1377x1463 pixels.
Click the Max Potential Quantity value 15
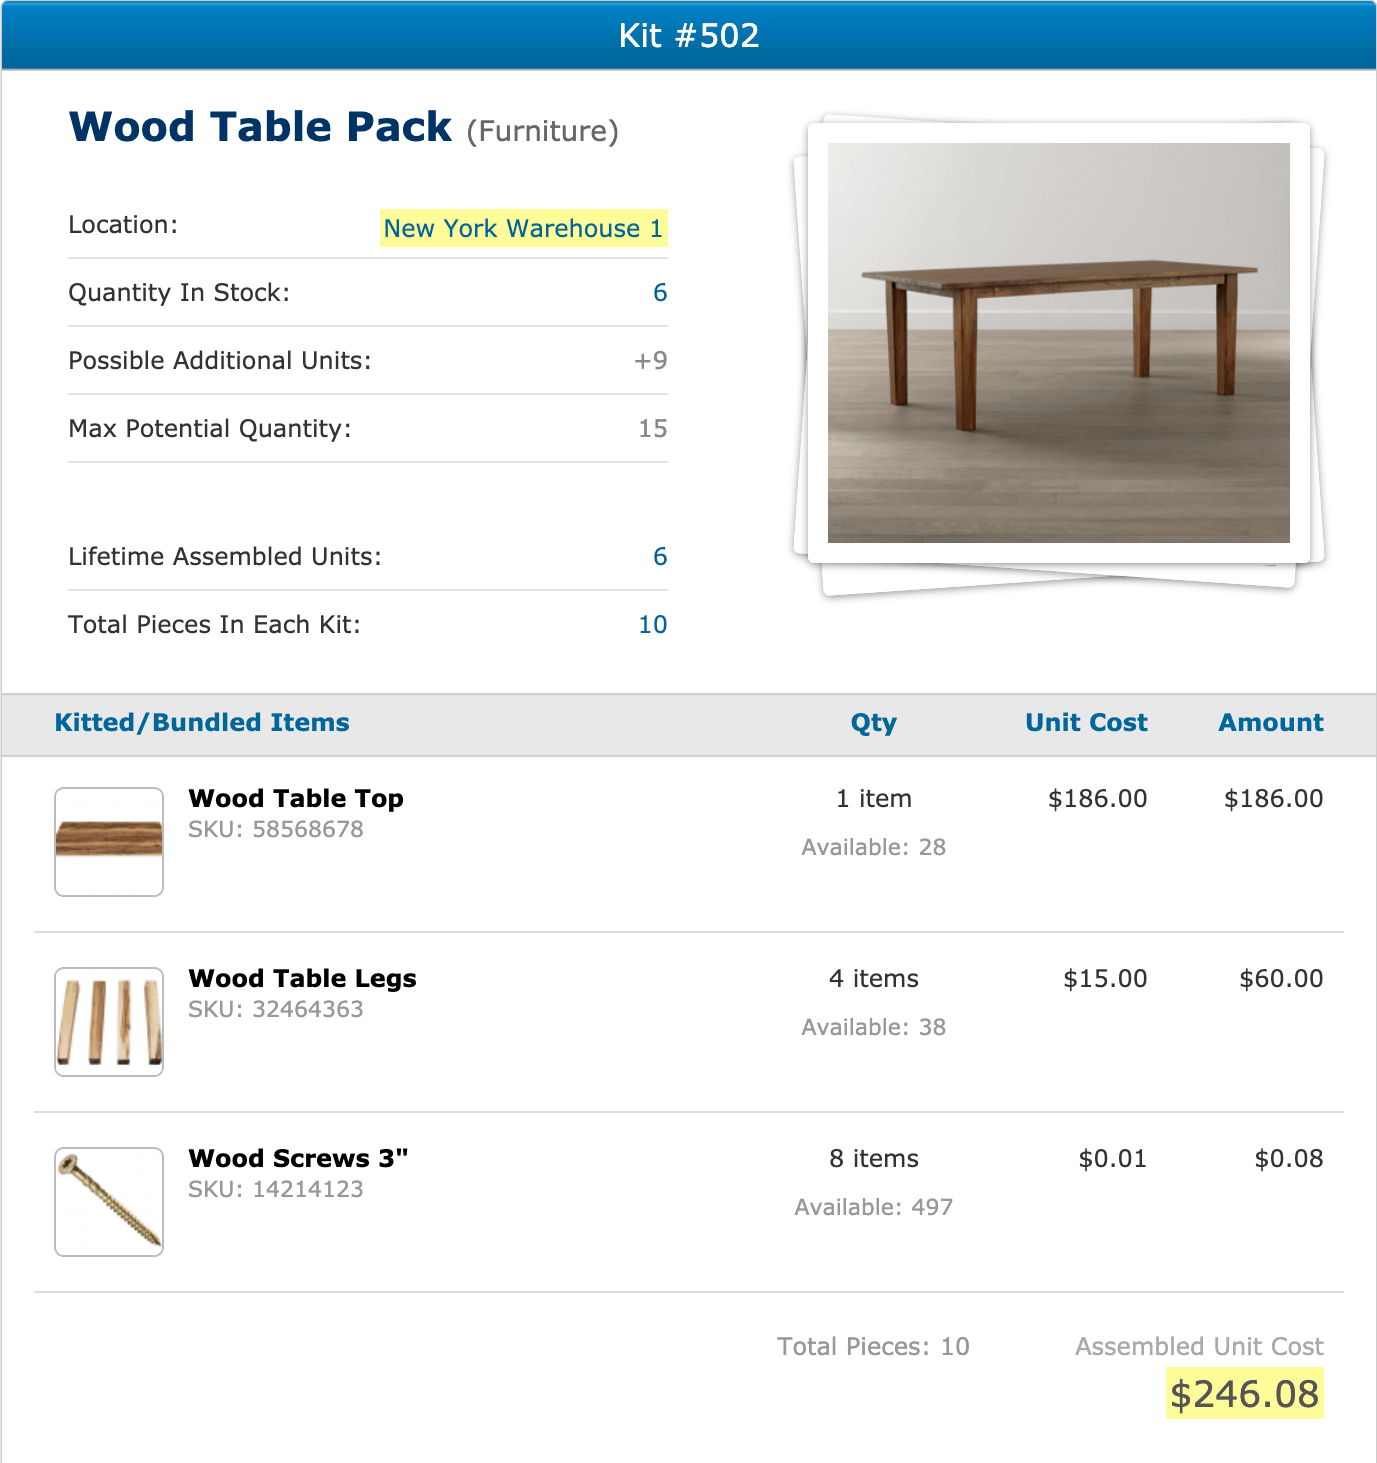(652, 429)
